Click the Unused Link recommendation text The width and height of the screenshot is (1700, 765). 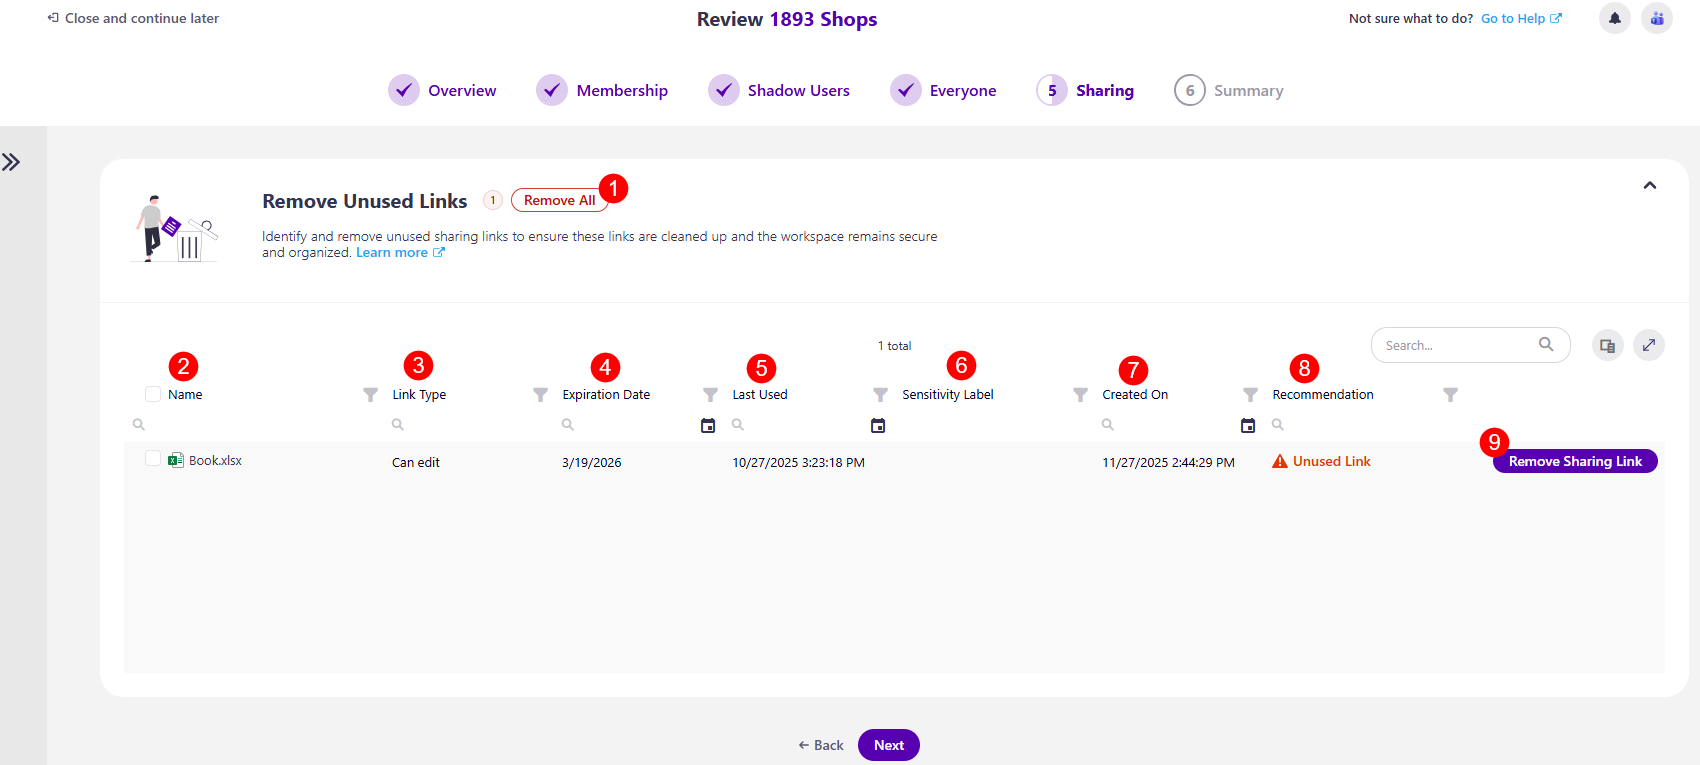(x=1331, y=461)
